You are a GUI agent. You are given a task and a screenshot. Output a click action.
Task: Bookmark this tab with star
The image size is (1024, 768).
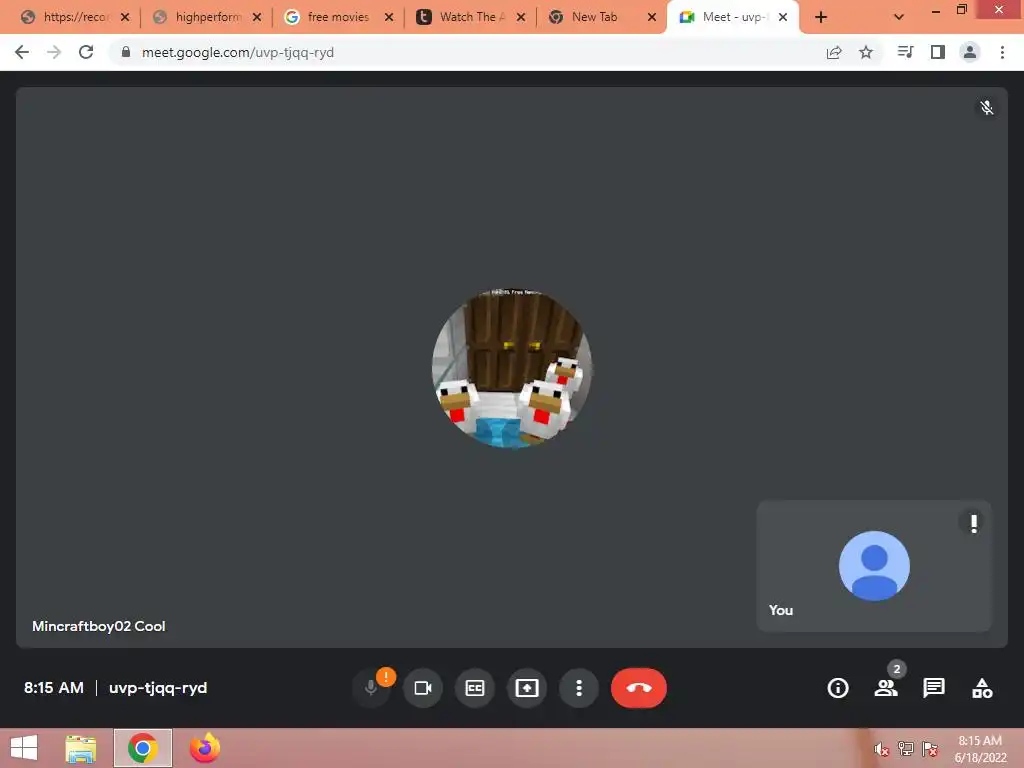[x=866, y=52]
